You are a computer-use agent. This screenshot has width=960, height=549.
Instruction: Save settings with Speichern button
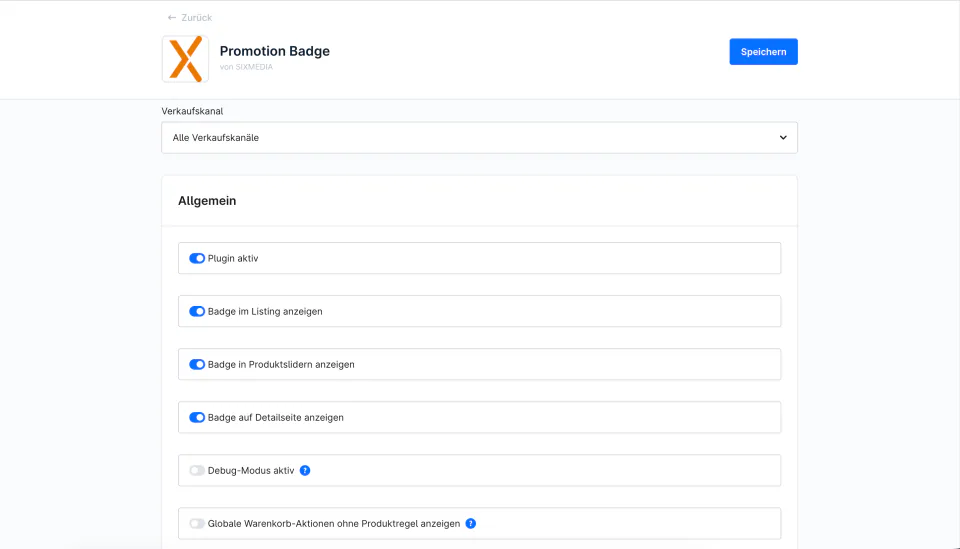click(x=763, y=52)
